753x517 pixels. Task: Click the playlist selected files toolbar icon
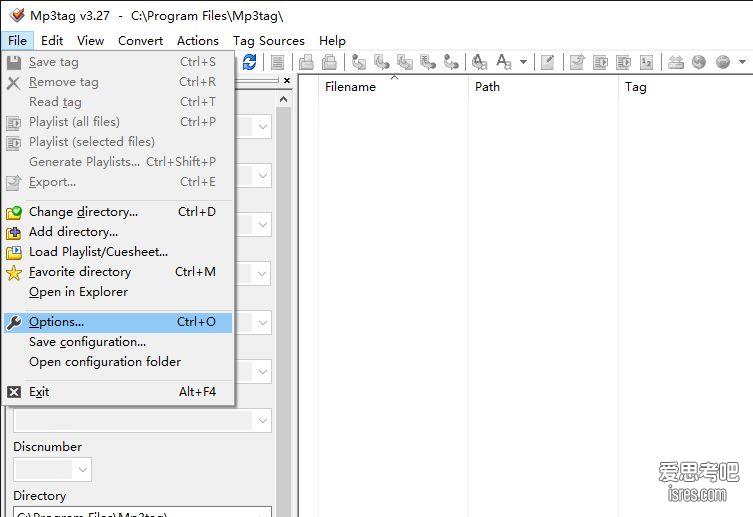[623, 62]
